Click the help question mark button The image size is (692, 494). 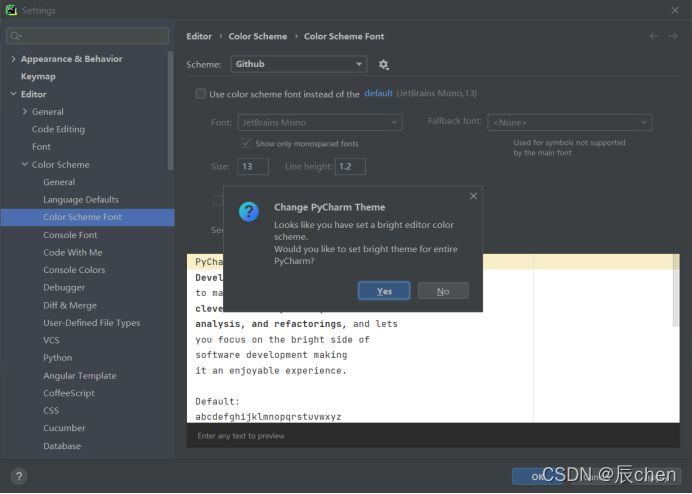19,476
